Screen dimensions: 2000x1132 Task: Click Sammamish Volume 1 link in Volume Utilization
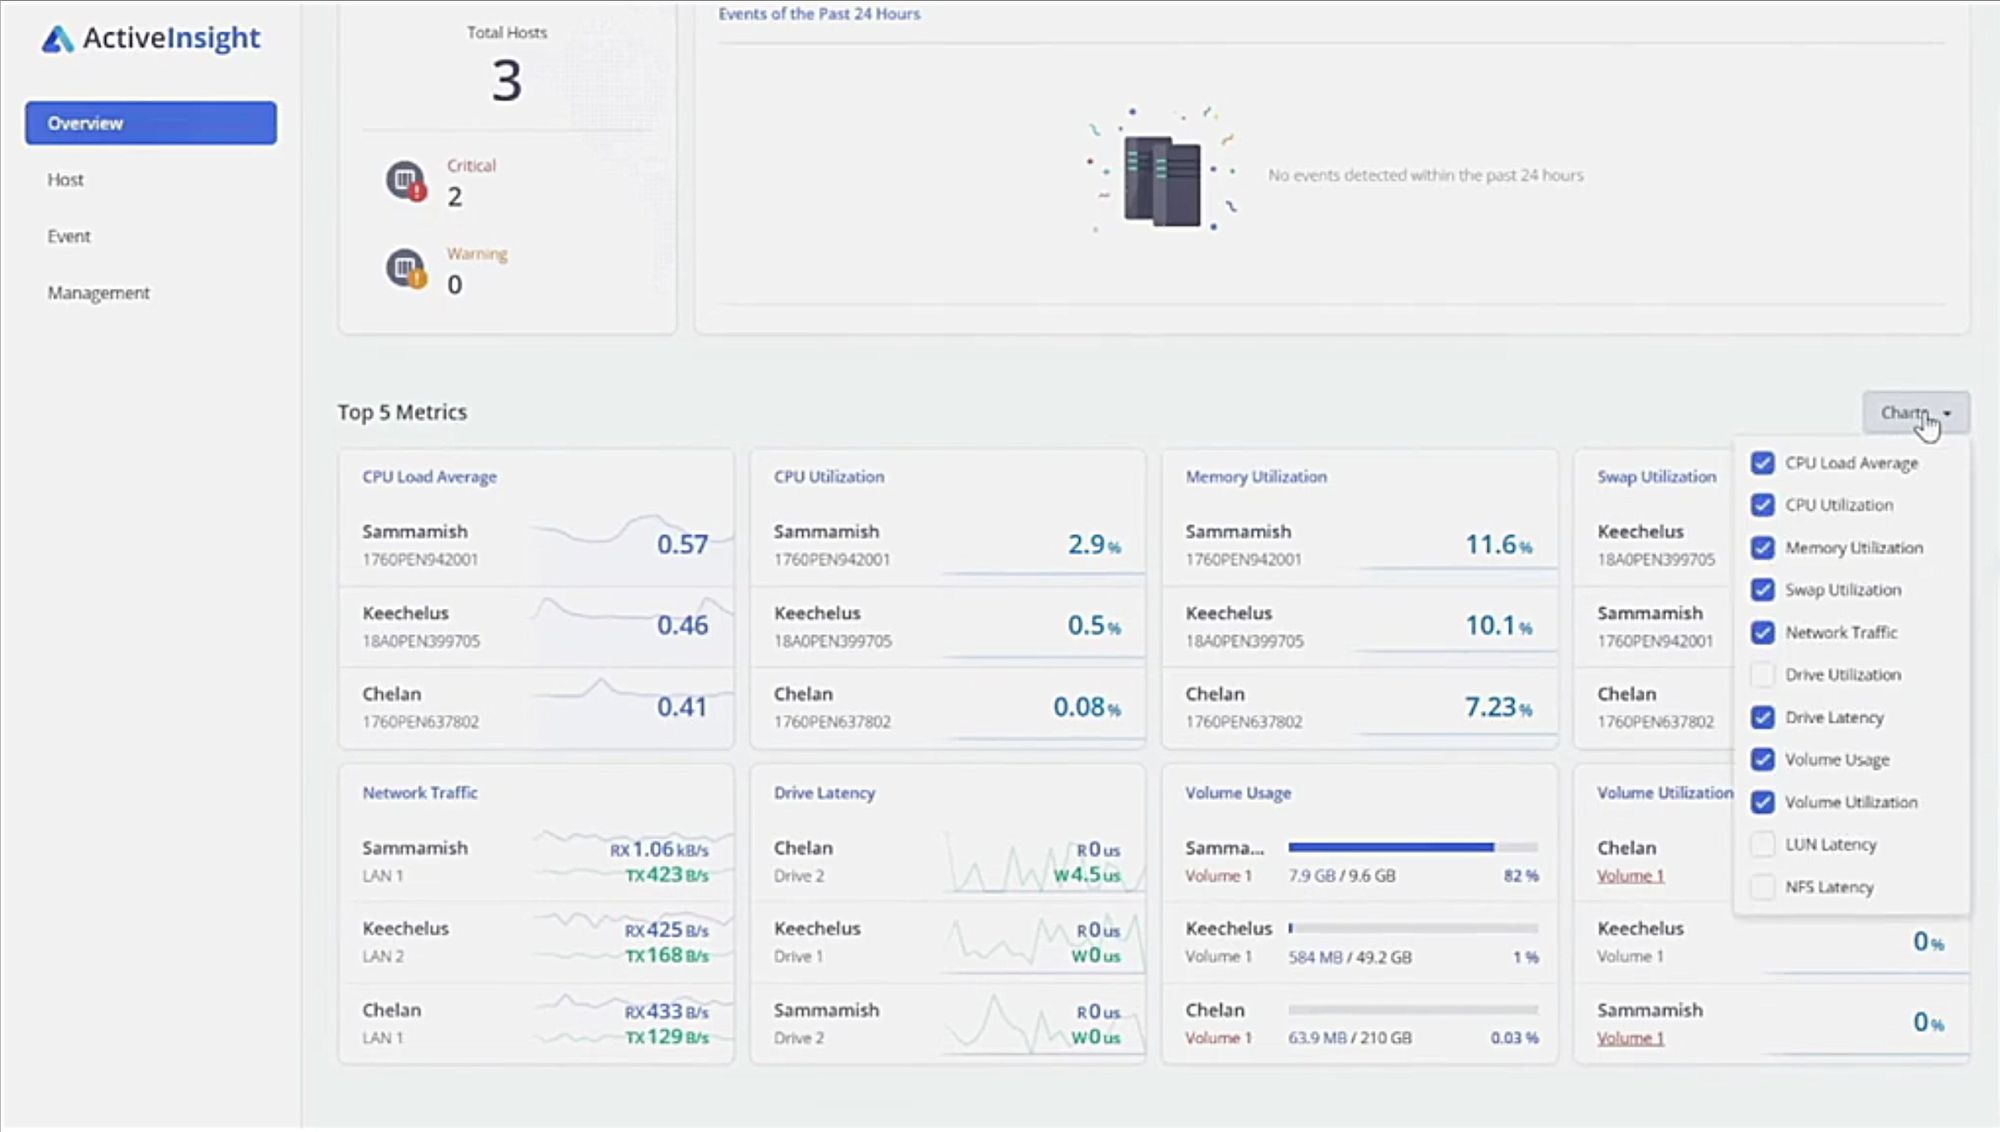(x=1630, y=1038)
